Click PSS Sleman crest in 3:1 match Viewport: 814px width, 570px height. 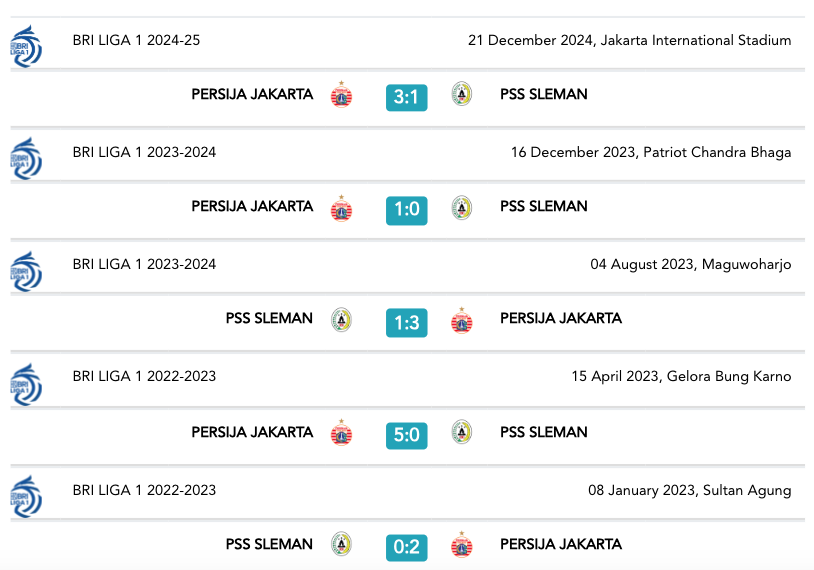point(462,94)
